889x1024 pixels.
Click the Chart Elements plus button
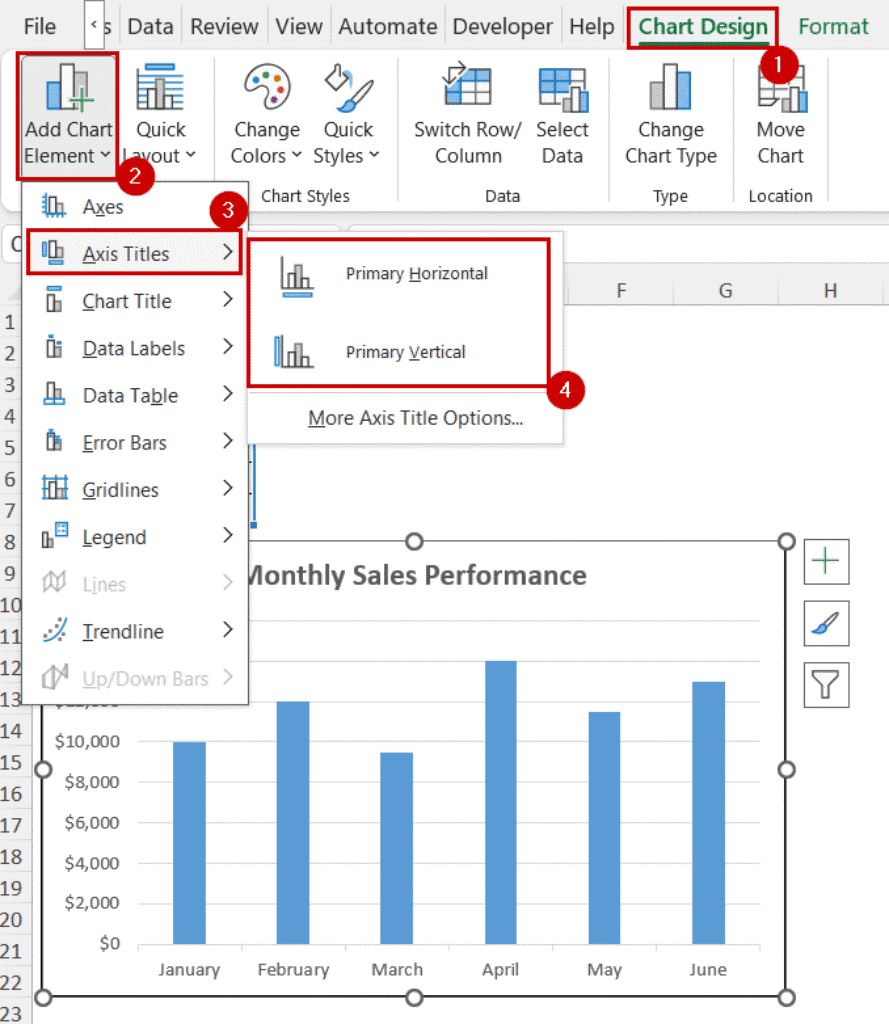click(x=826, y=562)
